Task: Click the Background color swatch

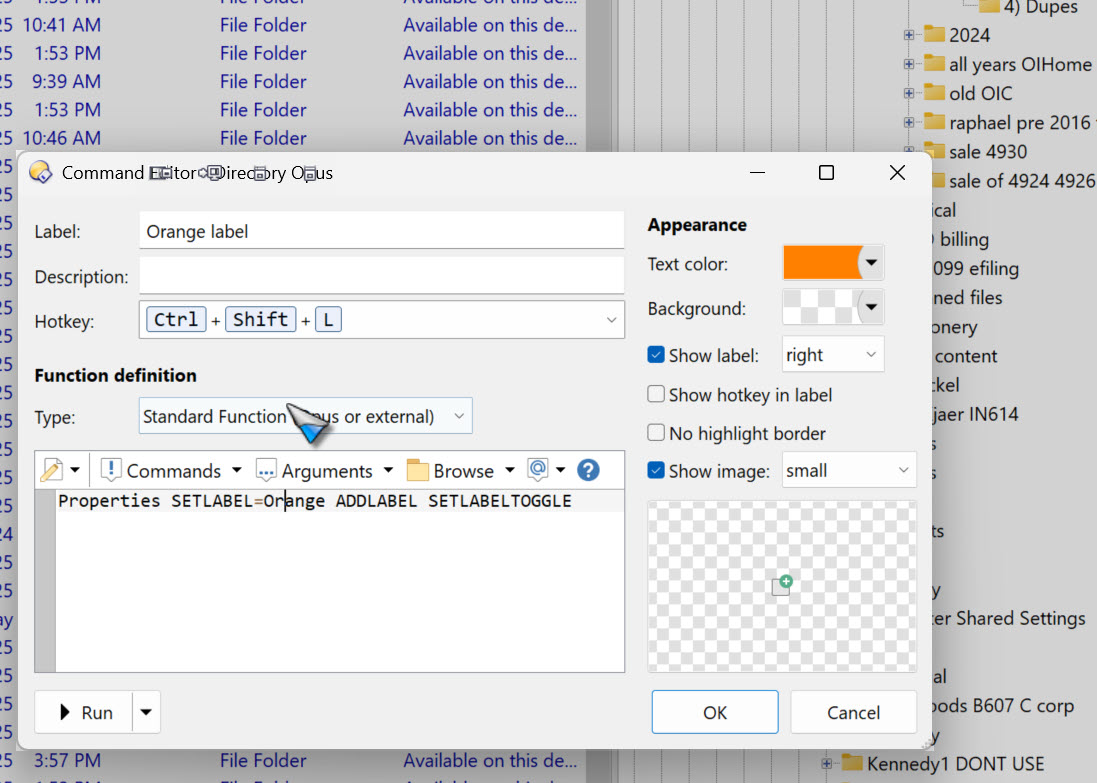Action: [819, 307]
